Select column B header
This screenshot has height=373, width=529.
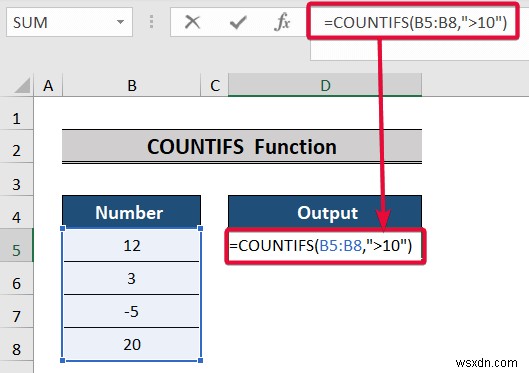point(132,85)
